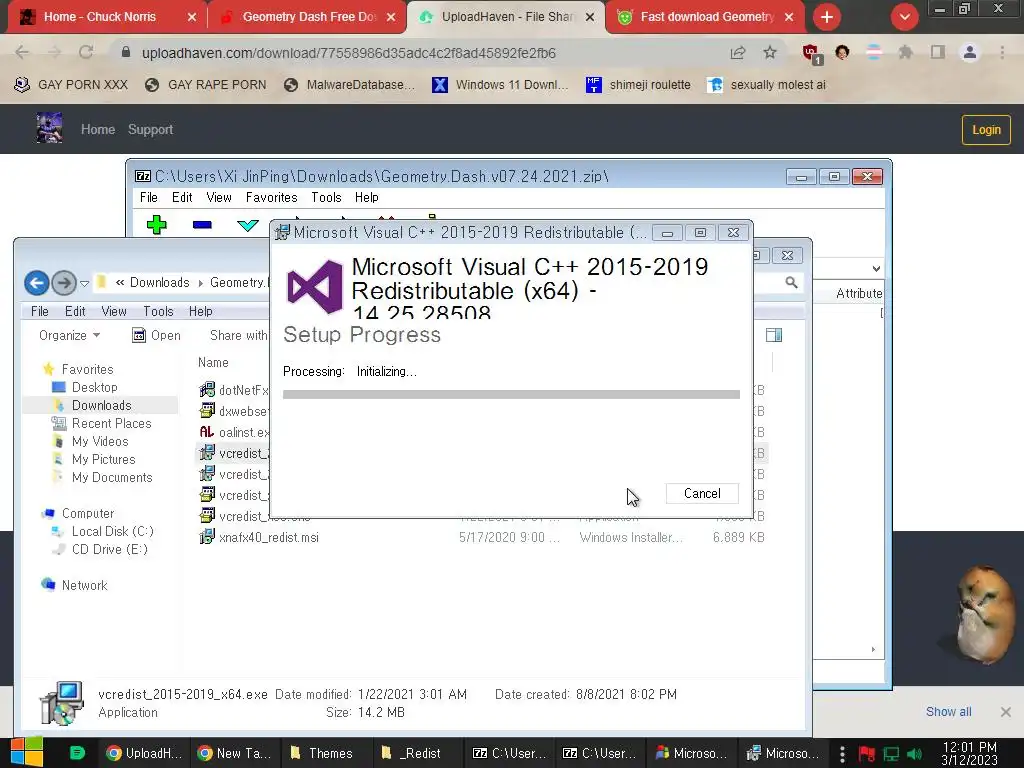1024x768 pixels.
Task: Select My Pictures in navigation pane
Action: click(103, 459)
